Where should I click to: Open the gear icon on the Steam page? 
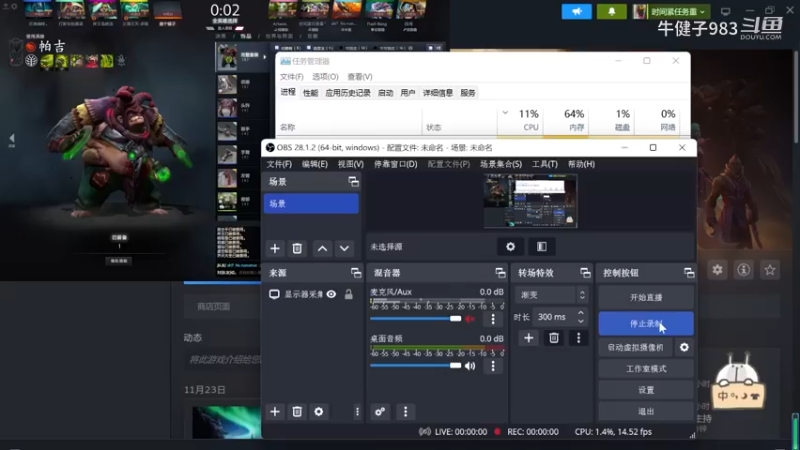coord(717,270)
